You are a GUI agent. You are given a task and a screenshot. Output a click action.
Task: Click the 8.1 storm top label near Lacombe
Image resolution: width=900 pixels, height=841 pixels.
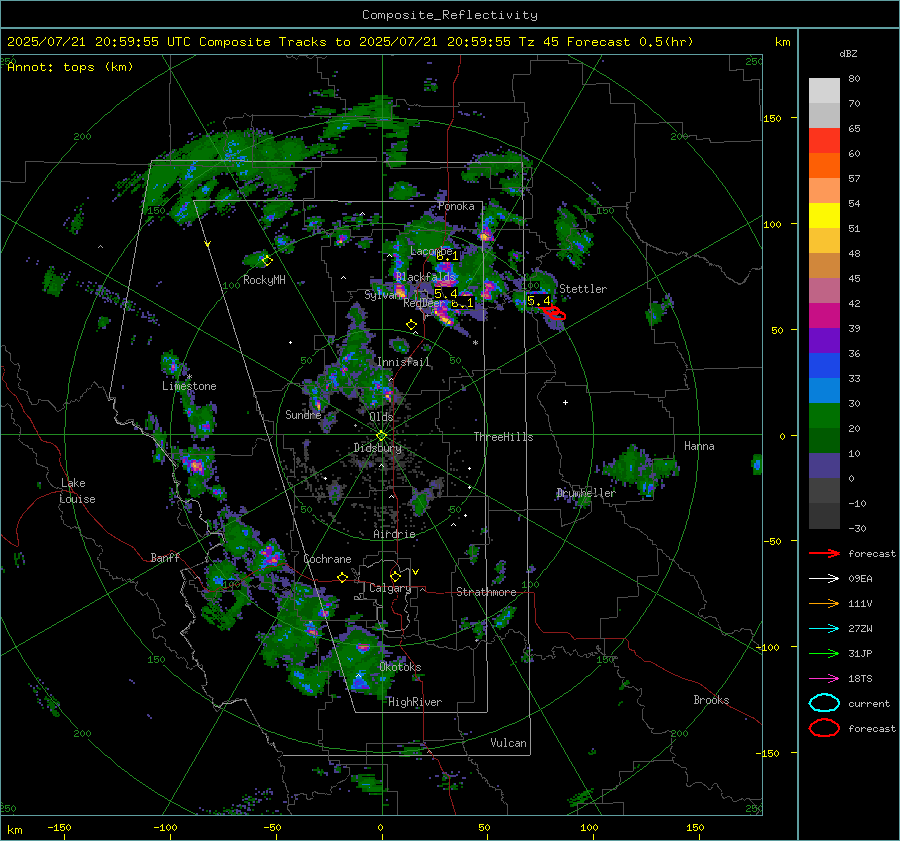coord(448,256)
